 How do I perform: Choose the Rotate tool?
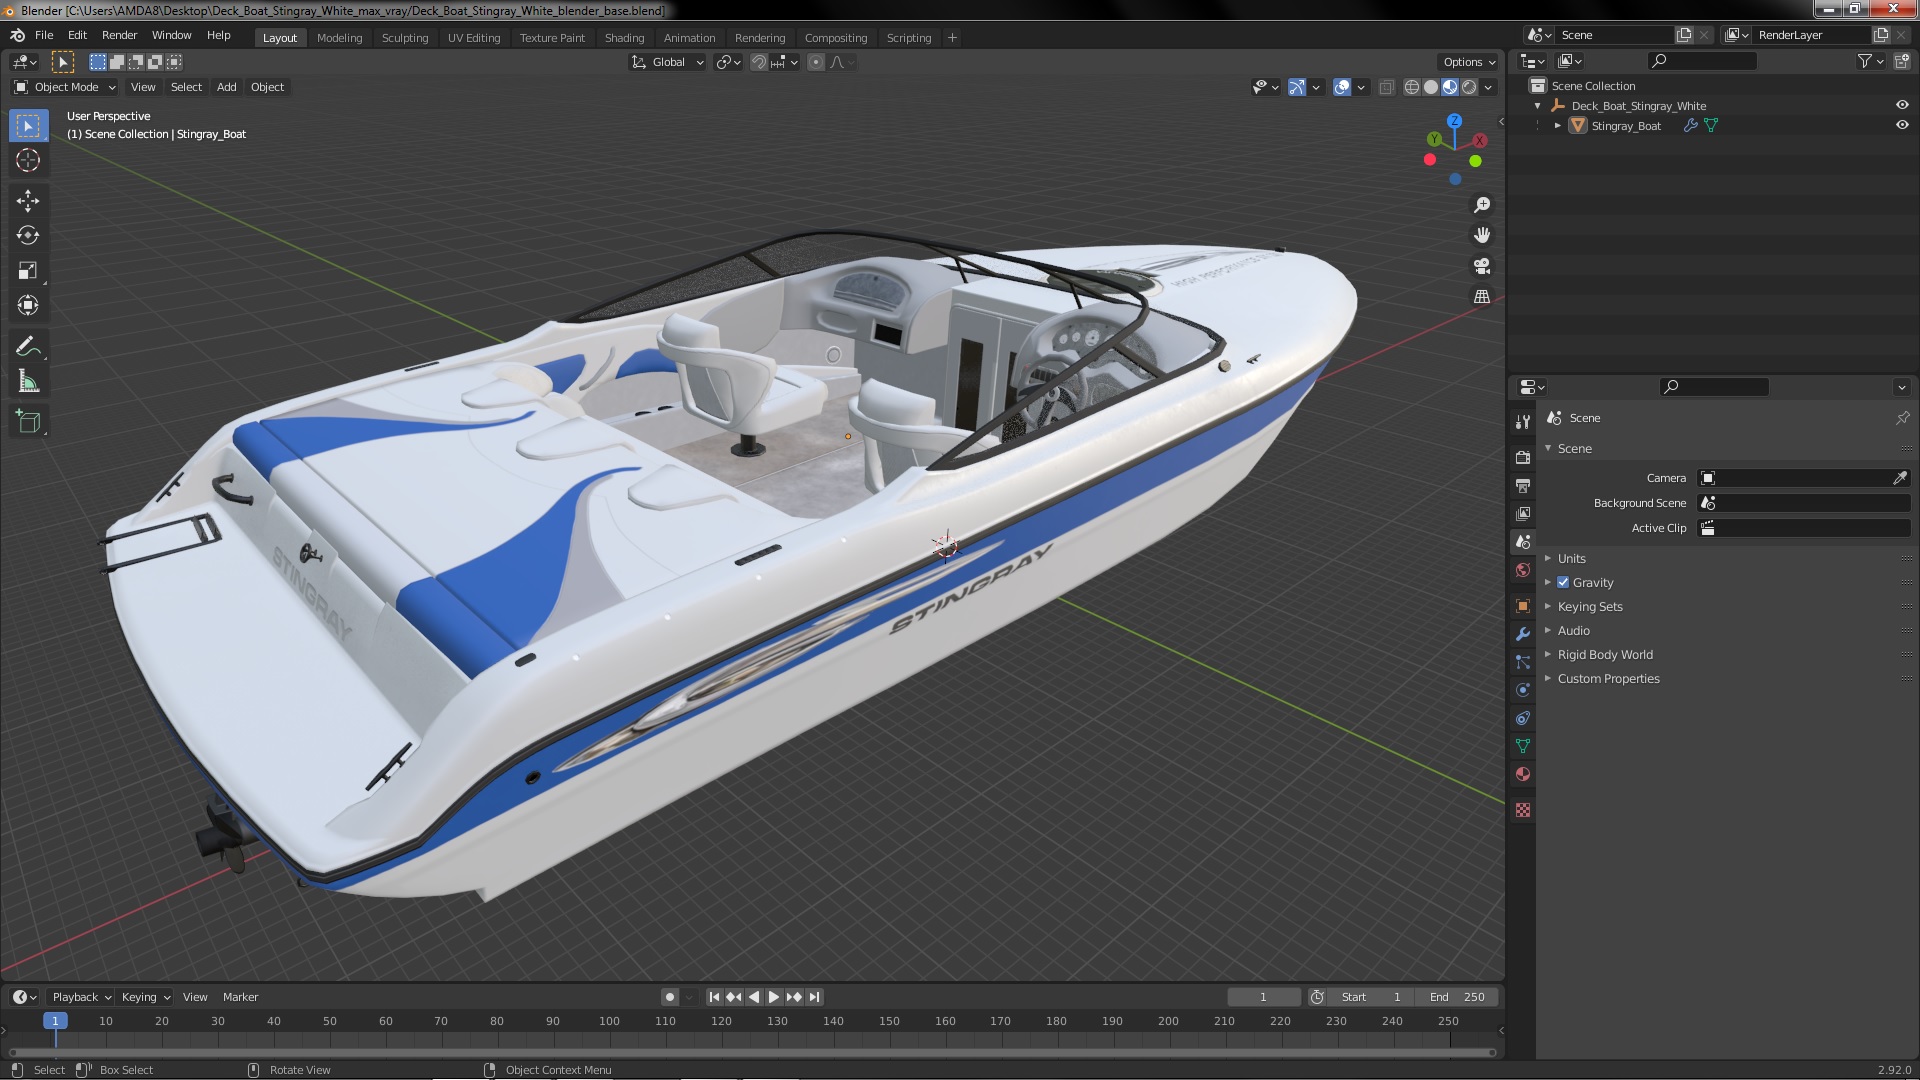[28, 236]
